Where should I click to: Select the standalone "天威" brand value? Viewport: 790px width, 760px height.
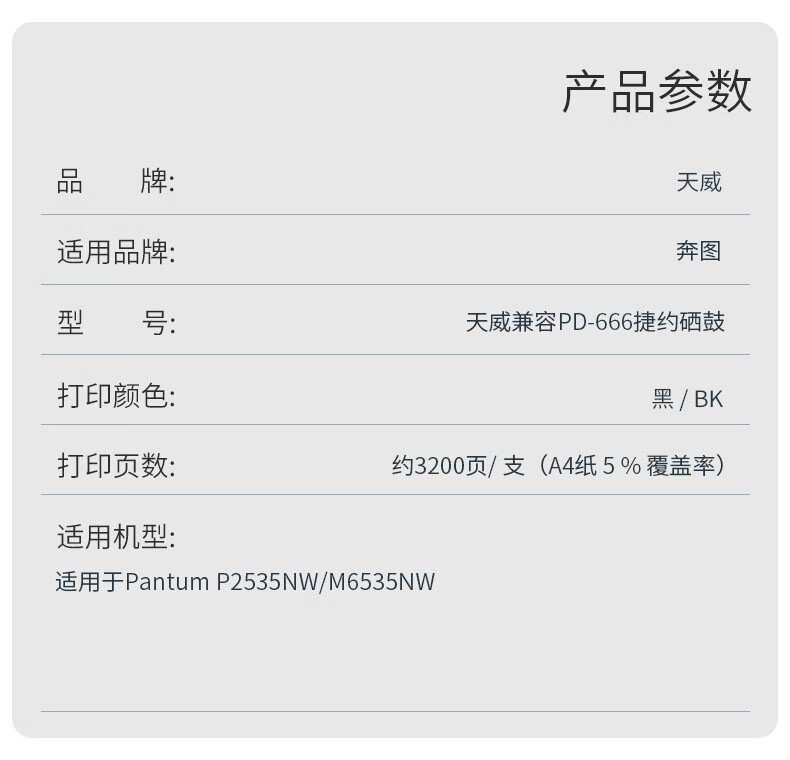(x=698, y=182)
